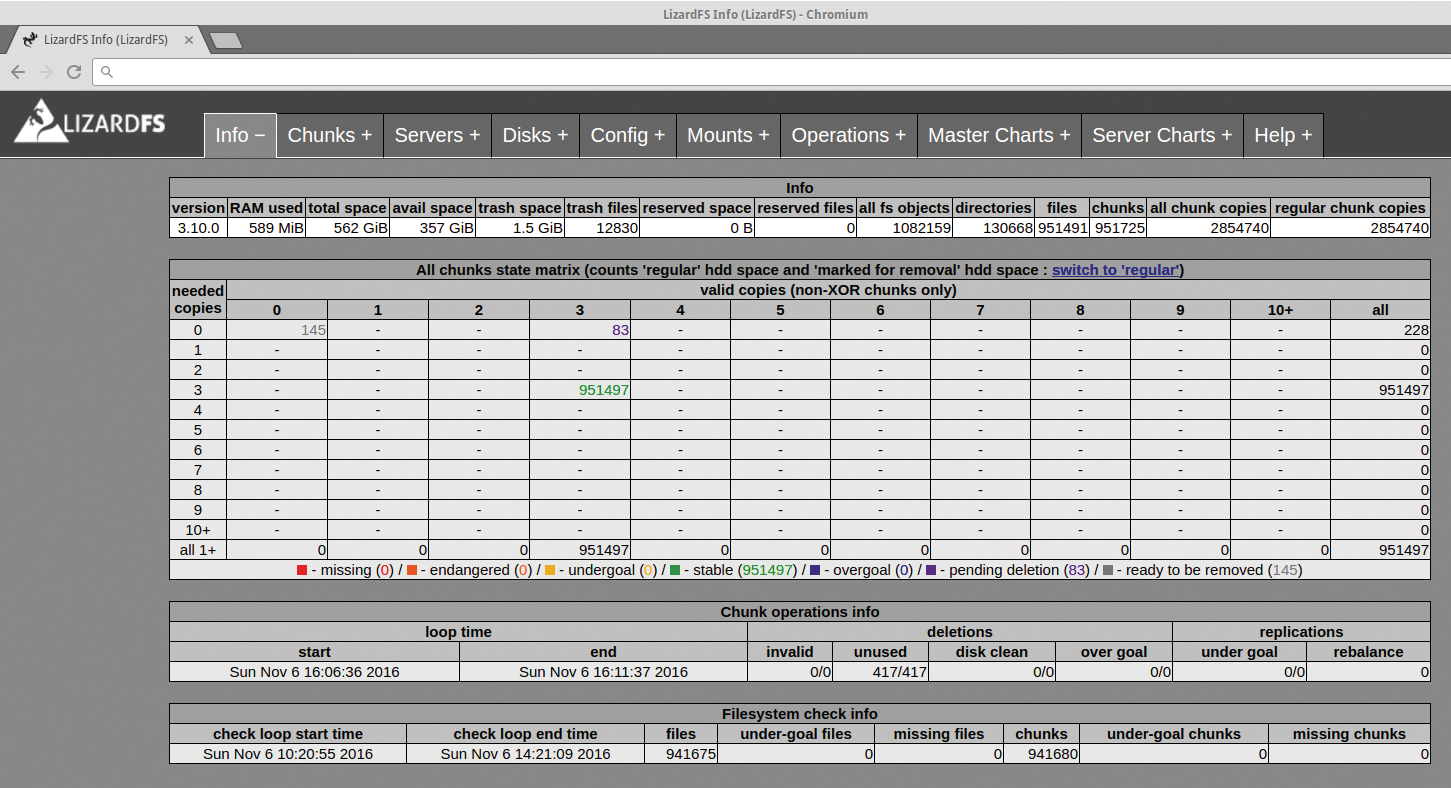Click the search magnifier in the address bar
Viewport: 1451px width, 788px height.
(x=106, y=72)
